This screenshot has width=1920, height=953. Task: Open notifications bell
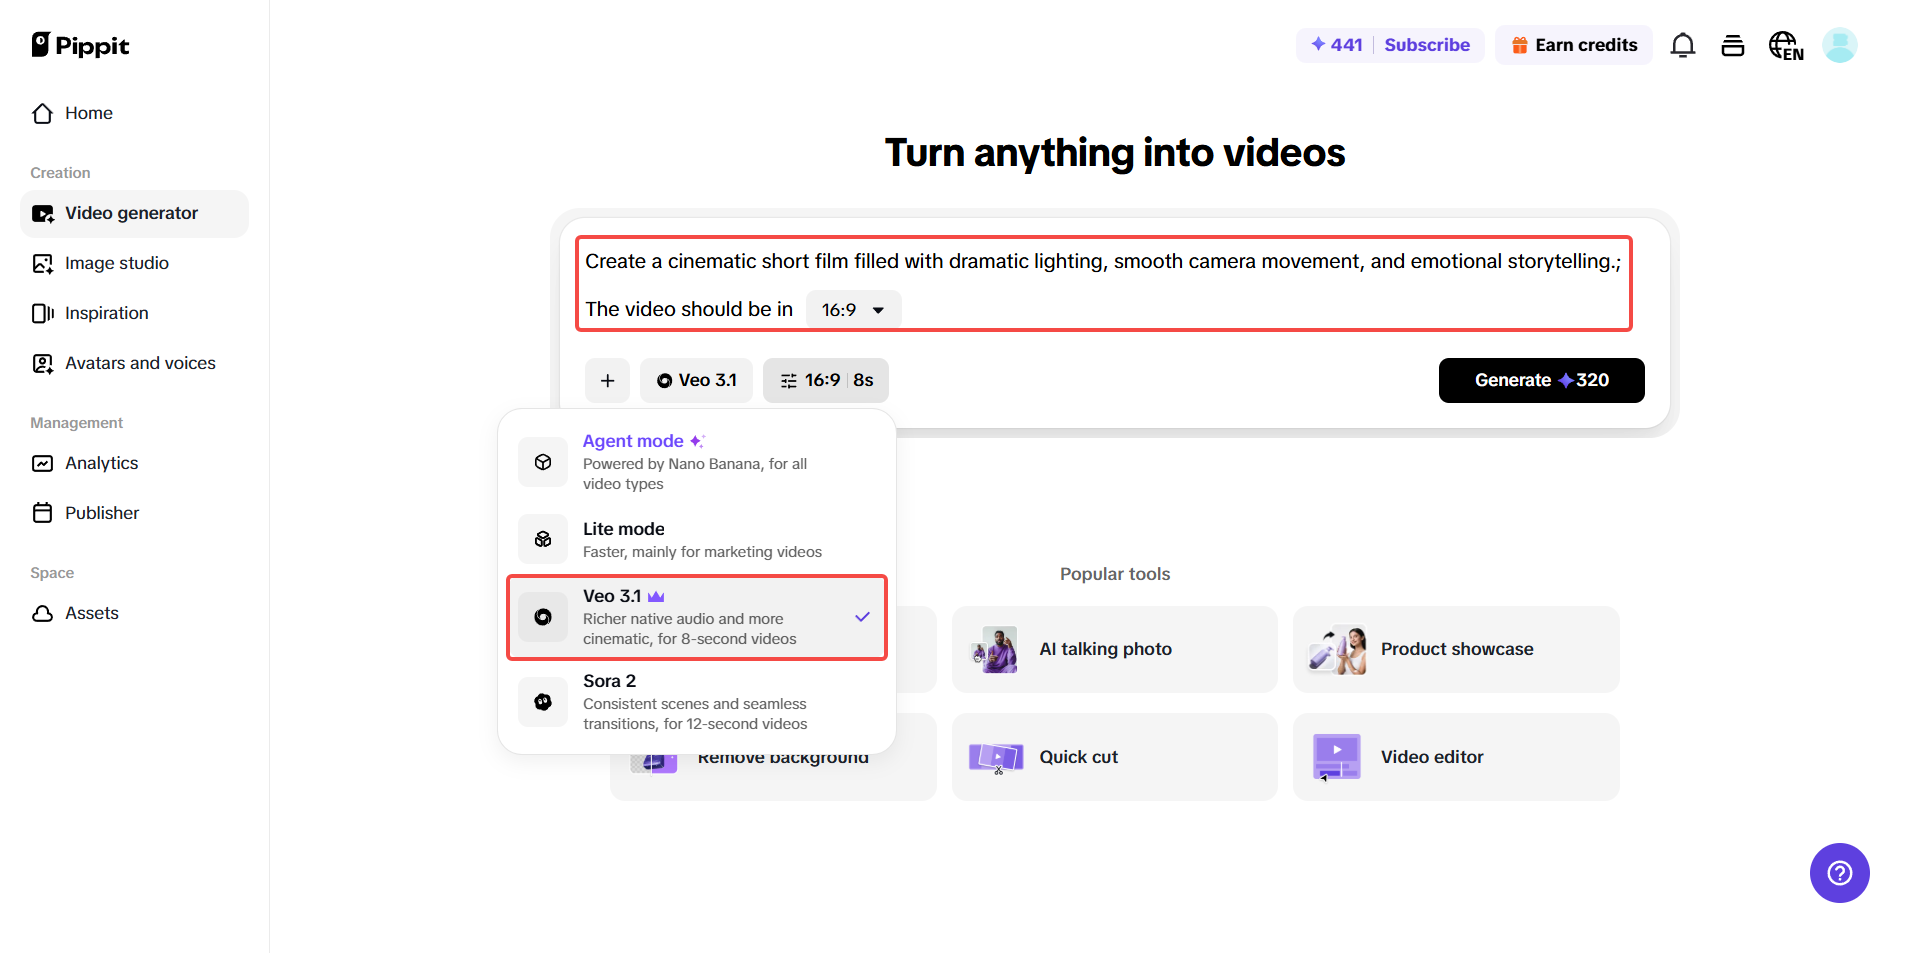[1683, 45]
